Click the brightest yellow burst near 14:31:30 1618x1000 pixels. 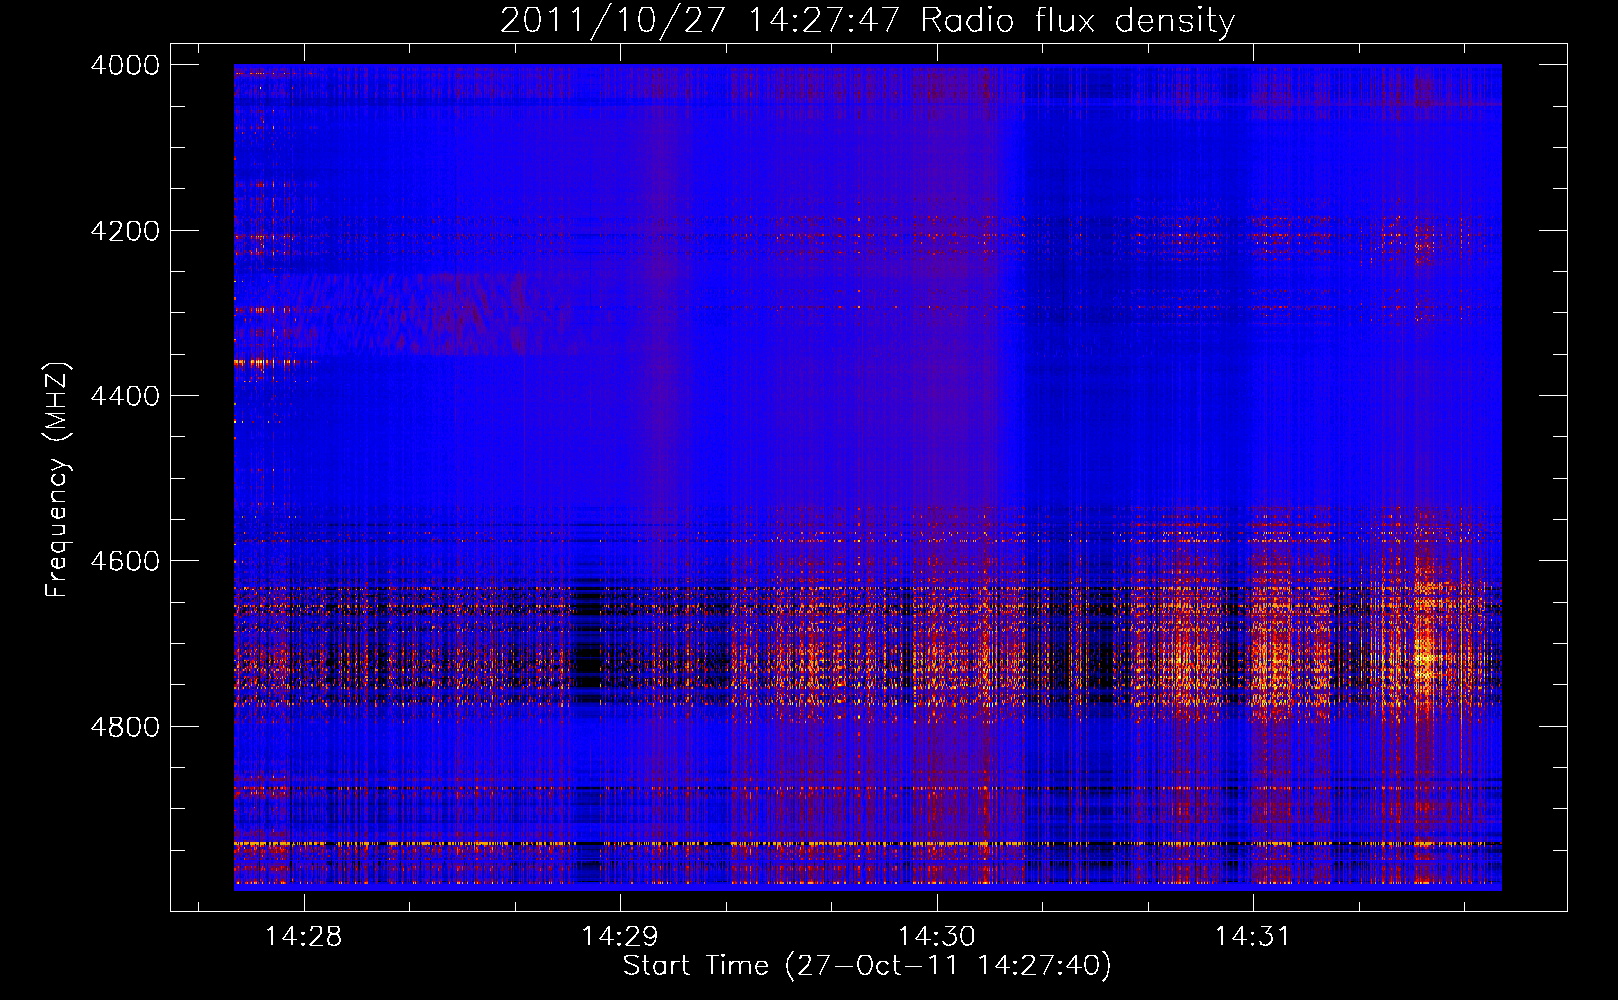point(1424,658)
